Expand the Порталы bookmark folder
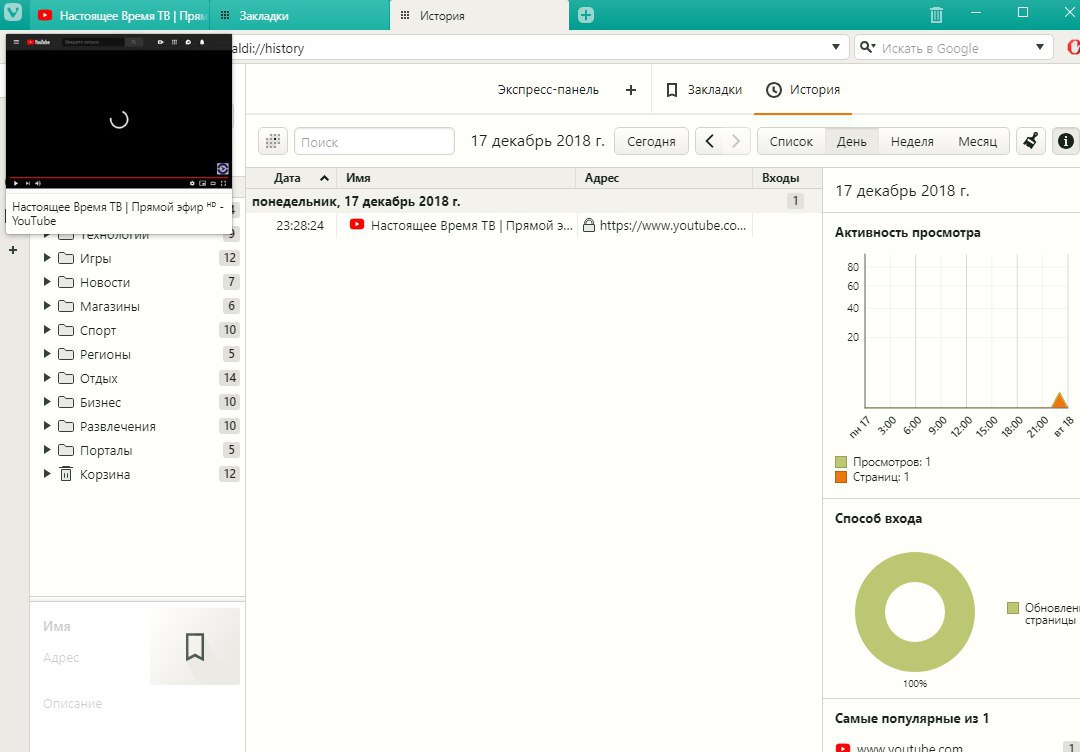1080x752 pixels. (47, 450)
